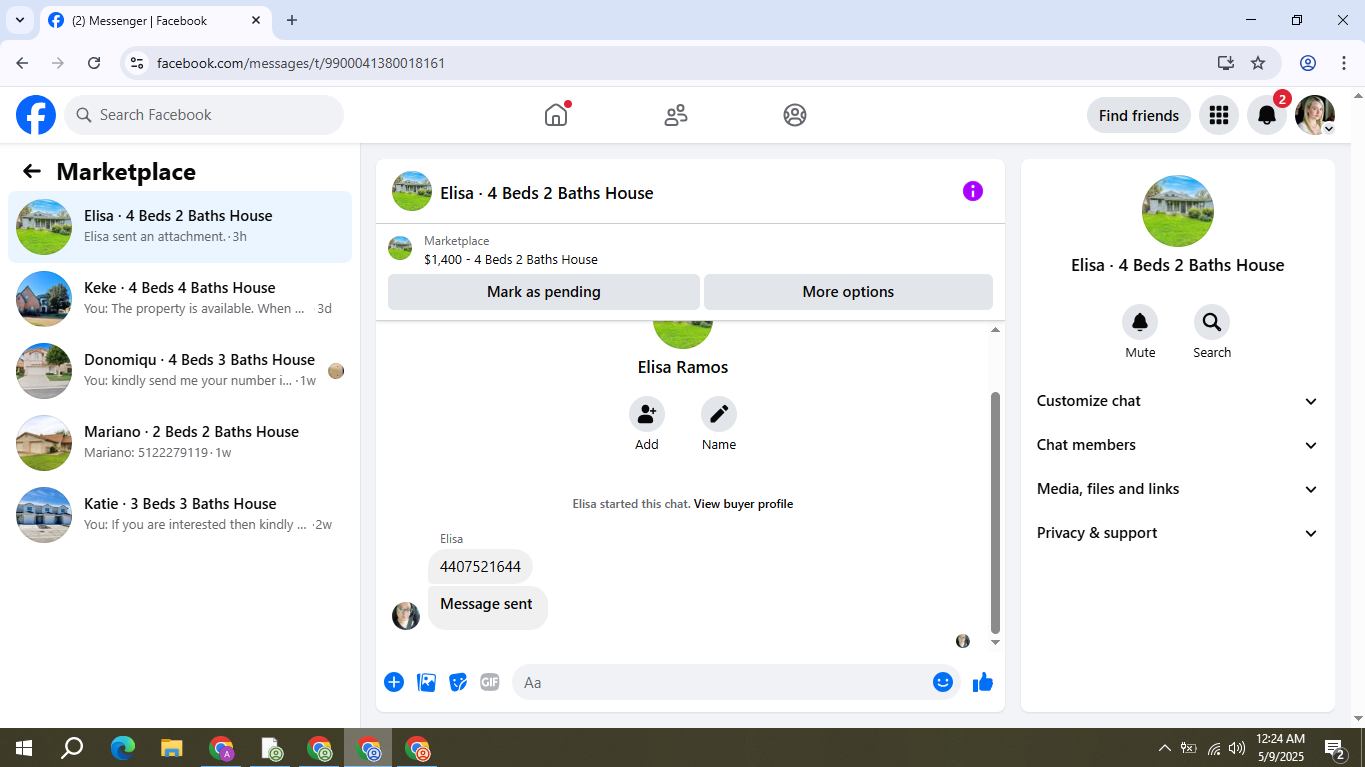Edit the chat name with pencil icon

coord(719,414)
